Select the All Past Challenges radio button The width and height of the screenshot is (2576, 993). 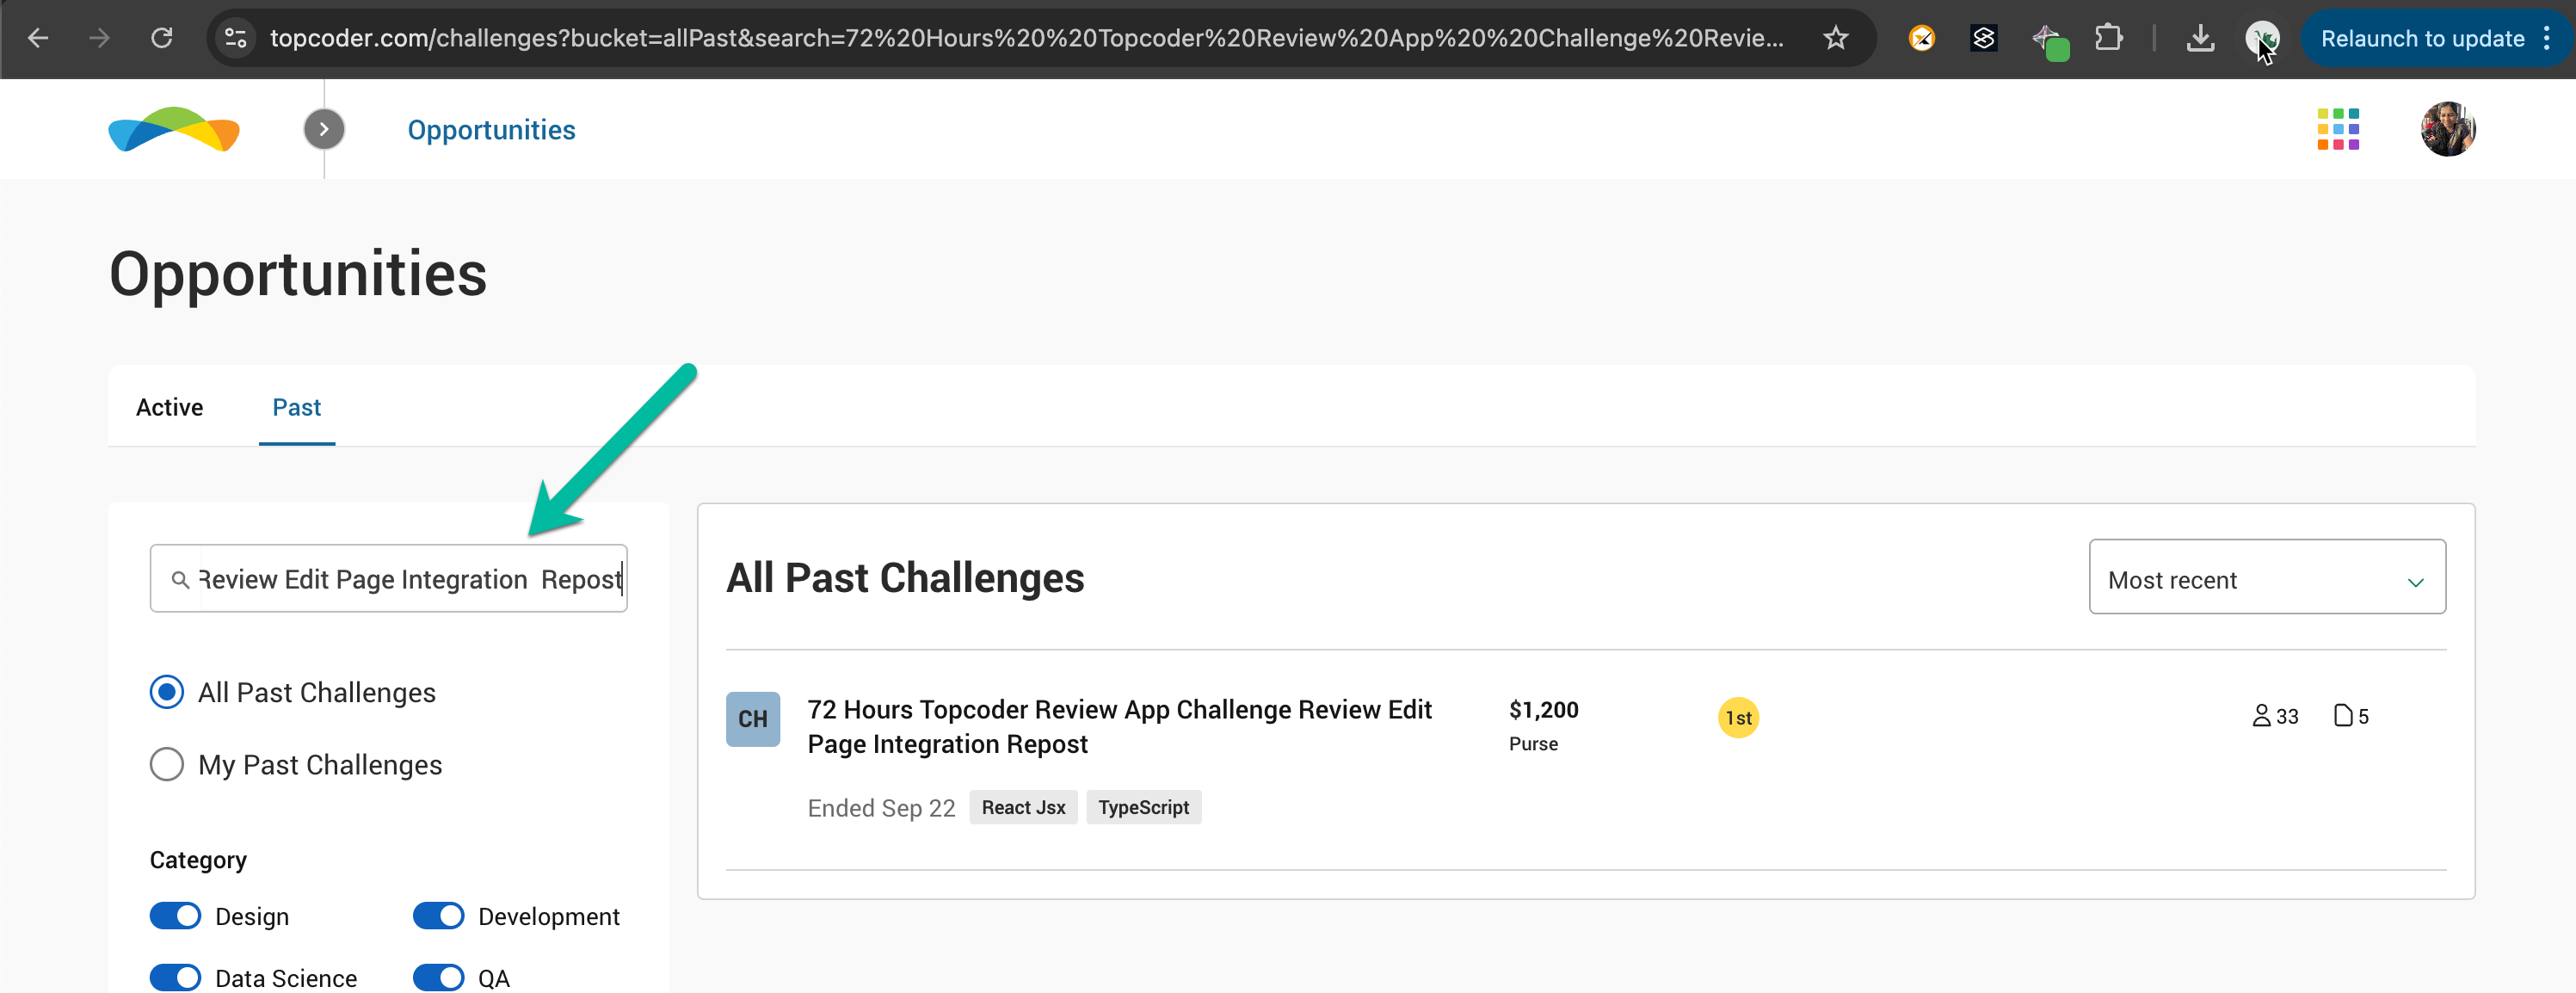[x=167, y=692]
